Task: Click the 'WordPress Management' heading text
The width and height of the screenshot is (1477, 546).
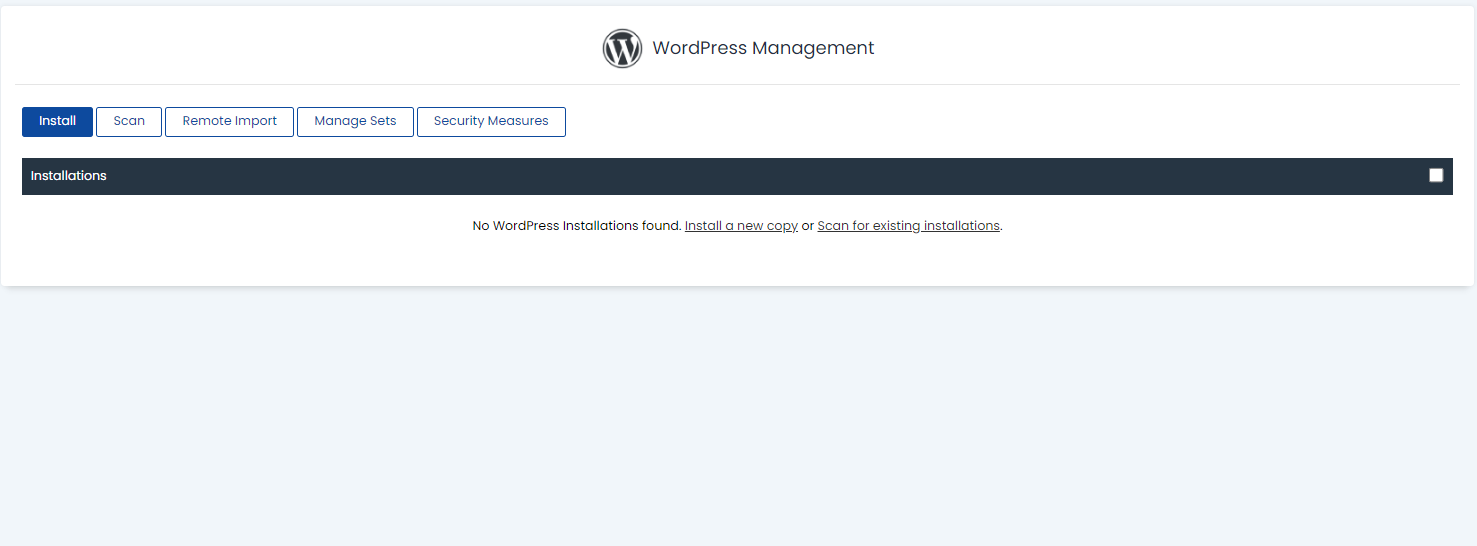Action: click(x=763, y=48)
